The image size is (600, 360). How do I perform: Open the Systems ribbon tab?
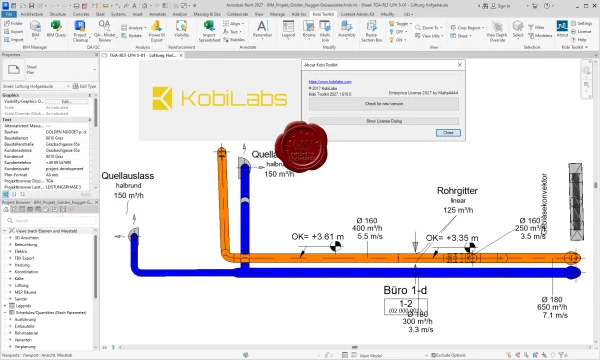click(118, 14)
